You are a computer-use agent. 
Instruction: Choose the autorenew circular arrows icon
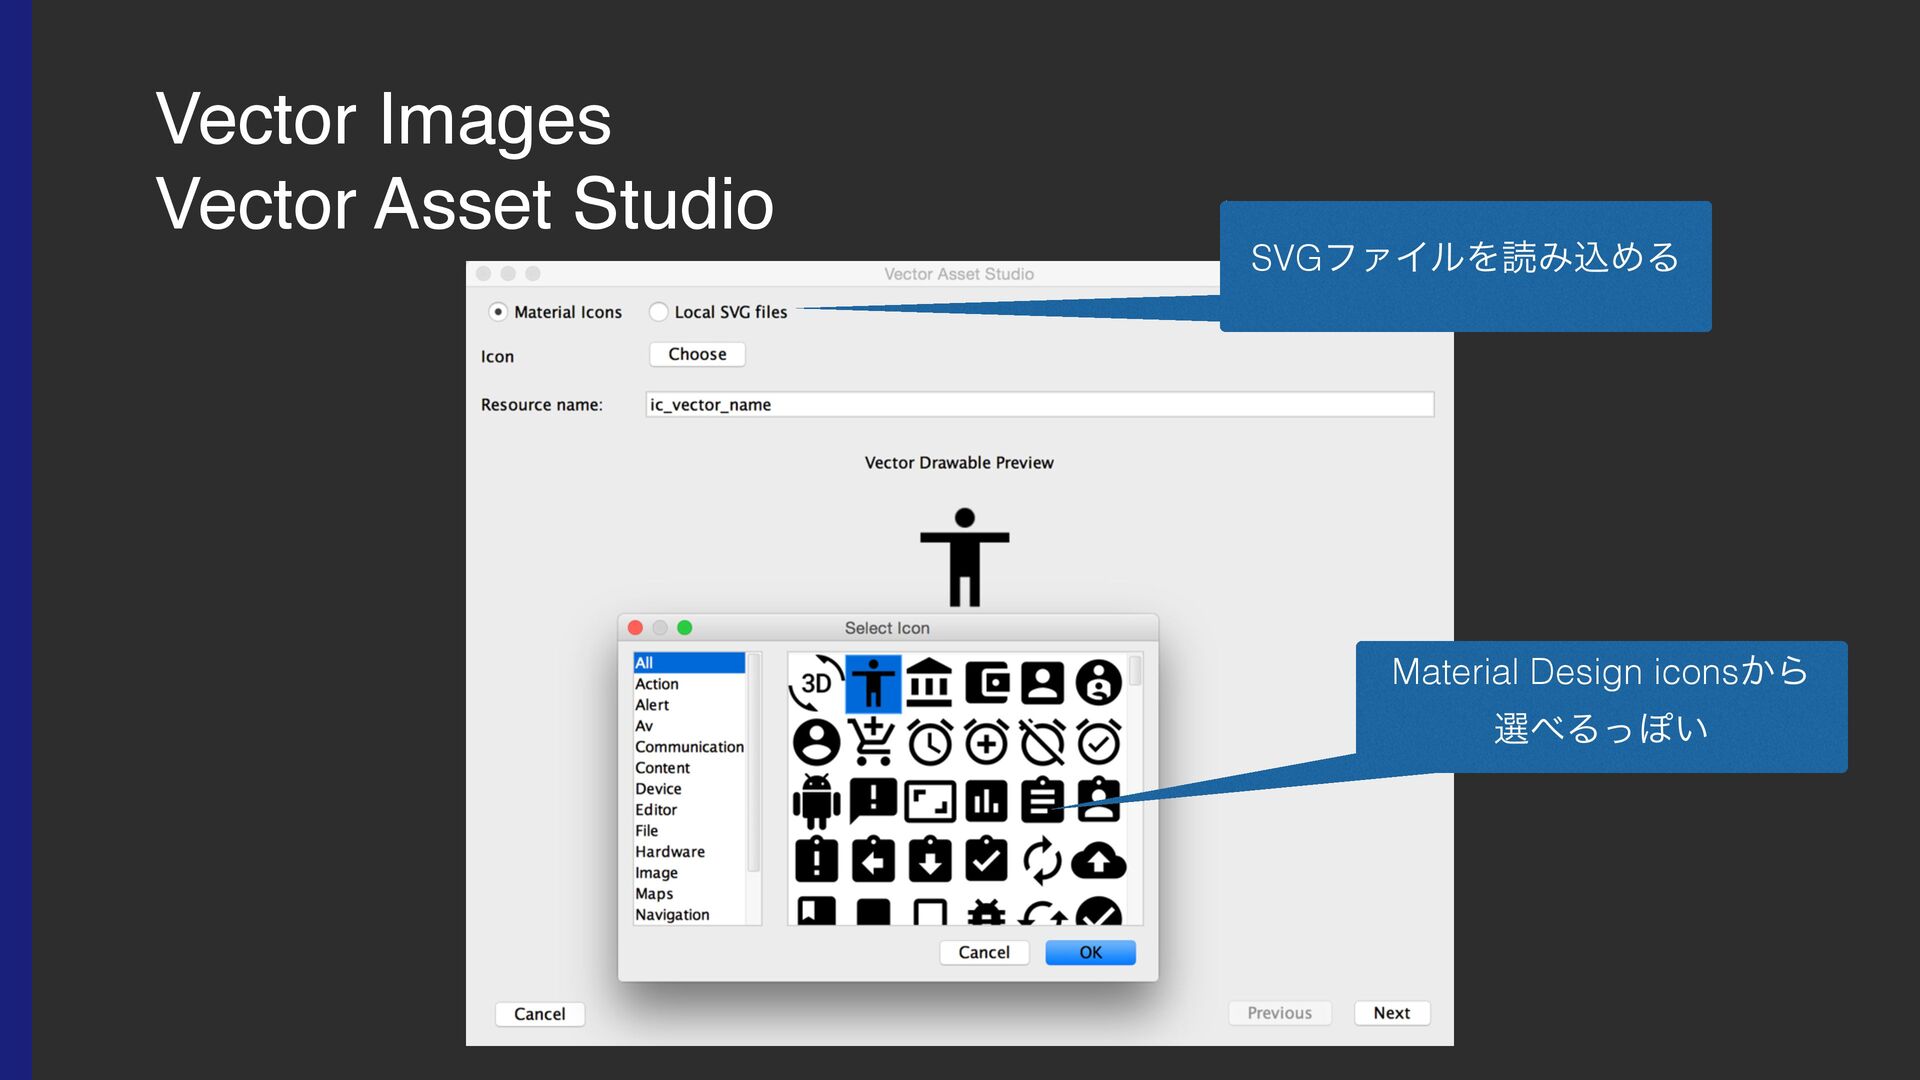pos(1042,860)
